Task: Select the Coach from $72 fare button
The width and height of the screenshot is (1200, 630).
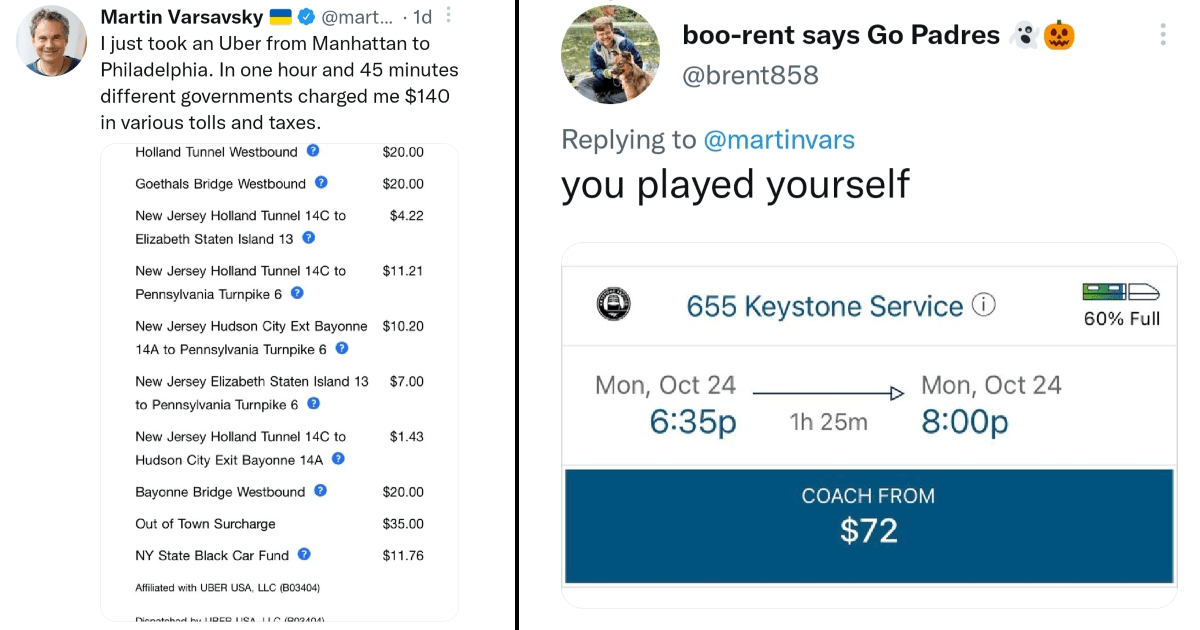Action: (869, 526)
